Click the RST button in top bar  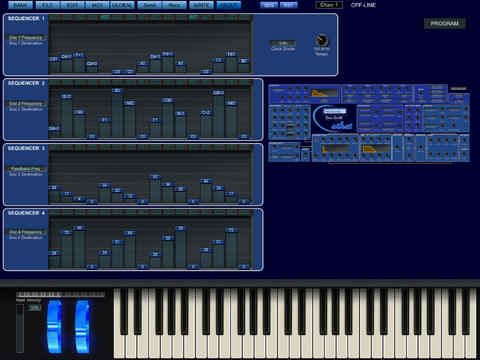(x=289, y=5)
